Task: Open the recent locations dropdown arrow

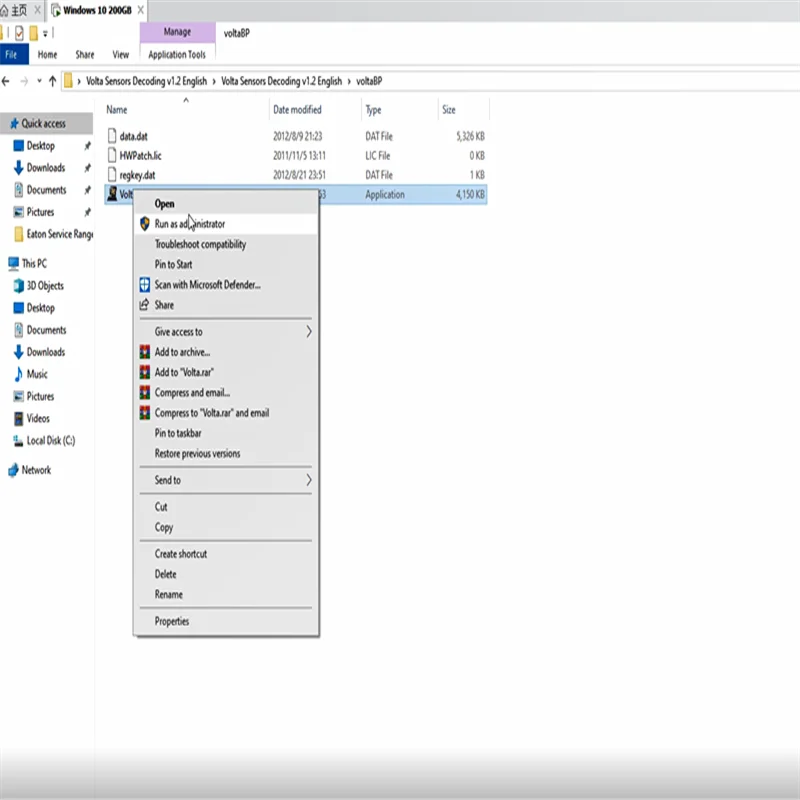Action: (38, 81)
